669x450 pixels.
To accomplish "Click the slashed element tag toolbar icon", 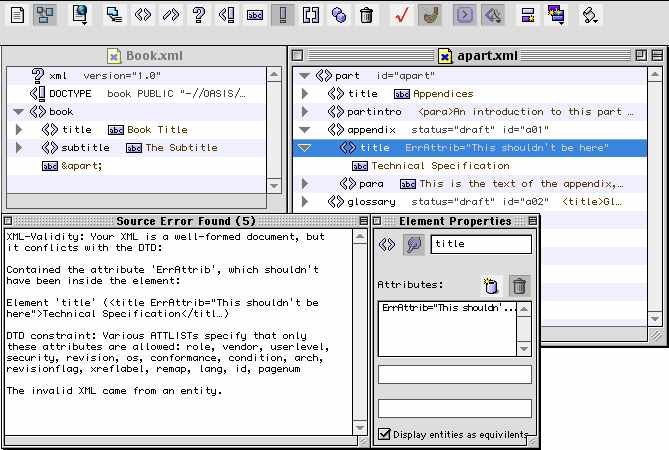I will [171, 15].
